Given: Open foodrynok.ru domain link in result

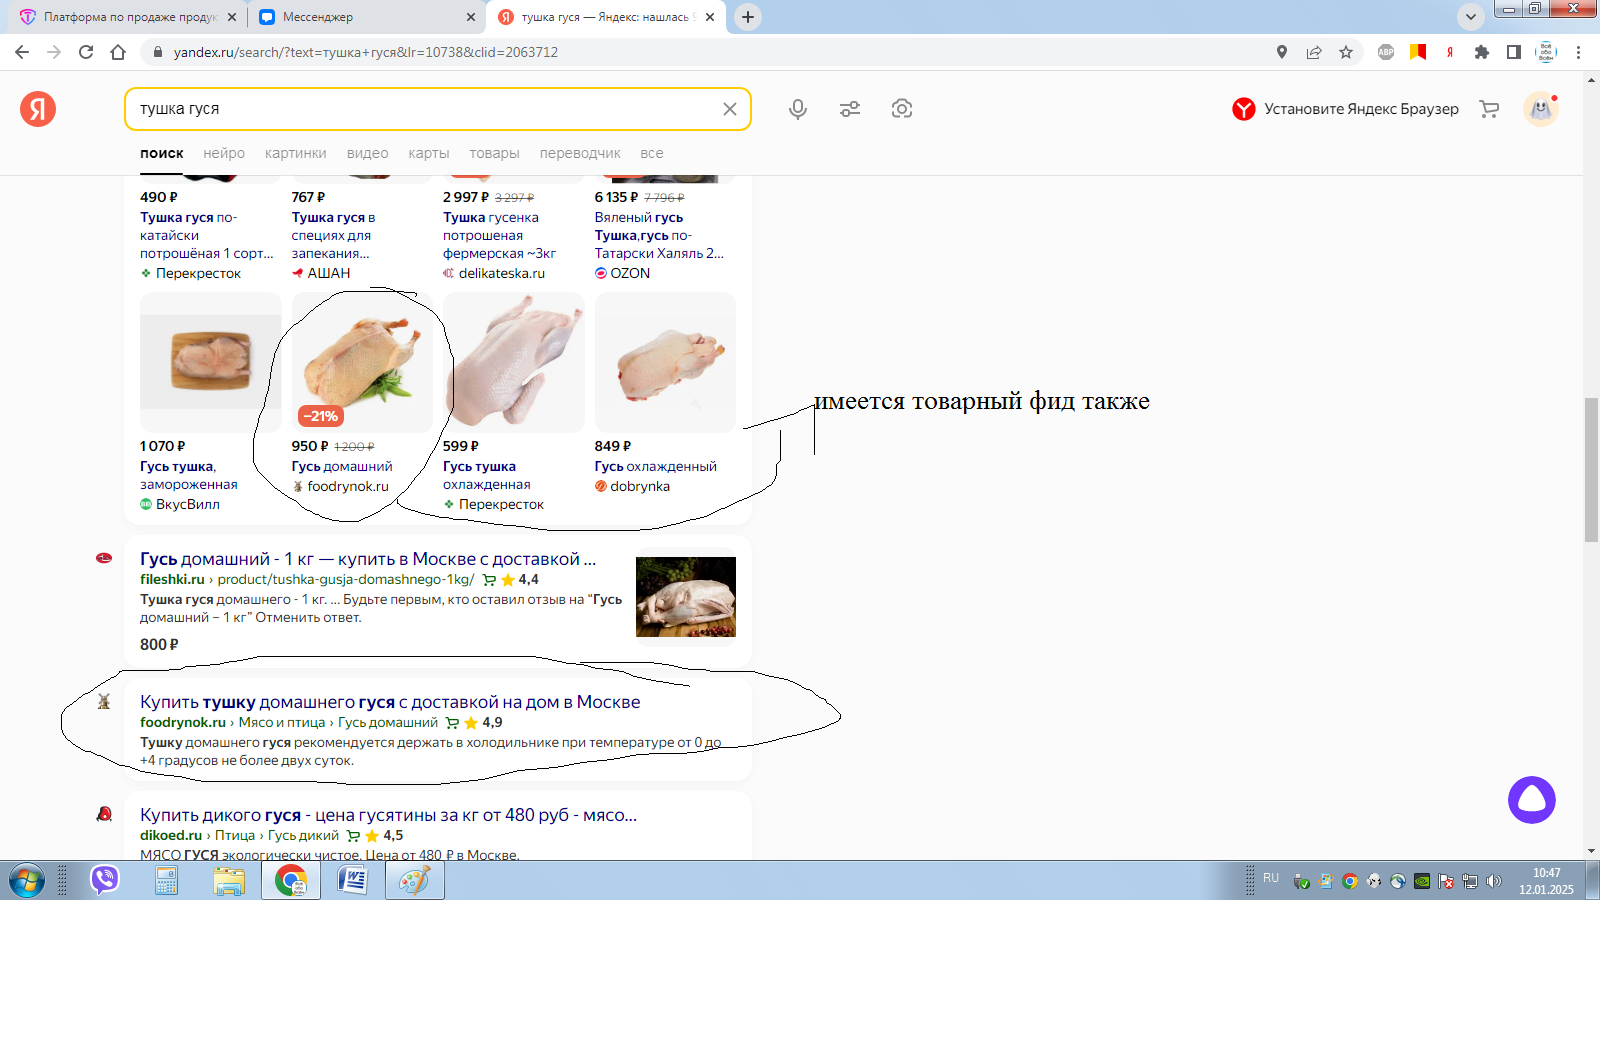Looking at the screenshot, I should pos(183,722).
